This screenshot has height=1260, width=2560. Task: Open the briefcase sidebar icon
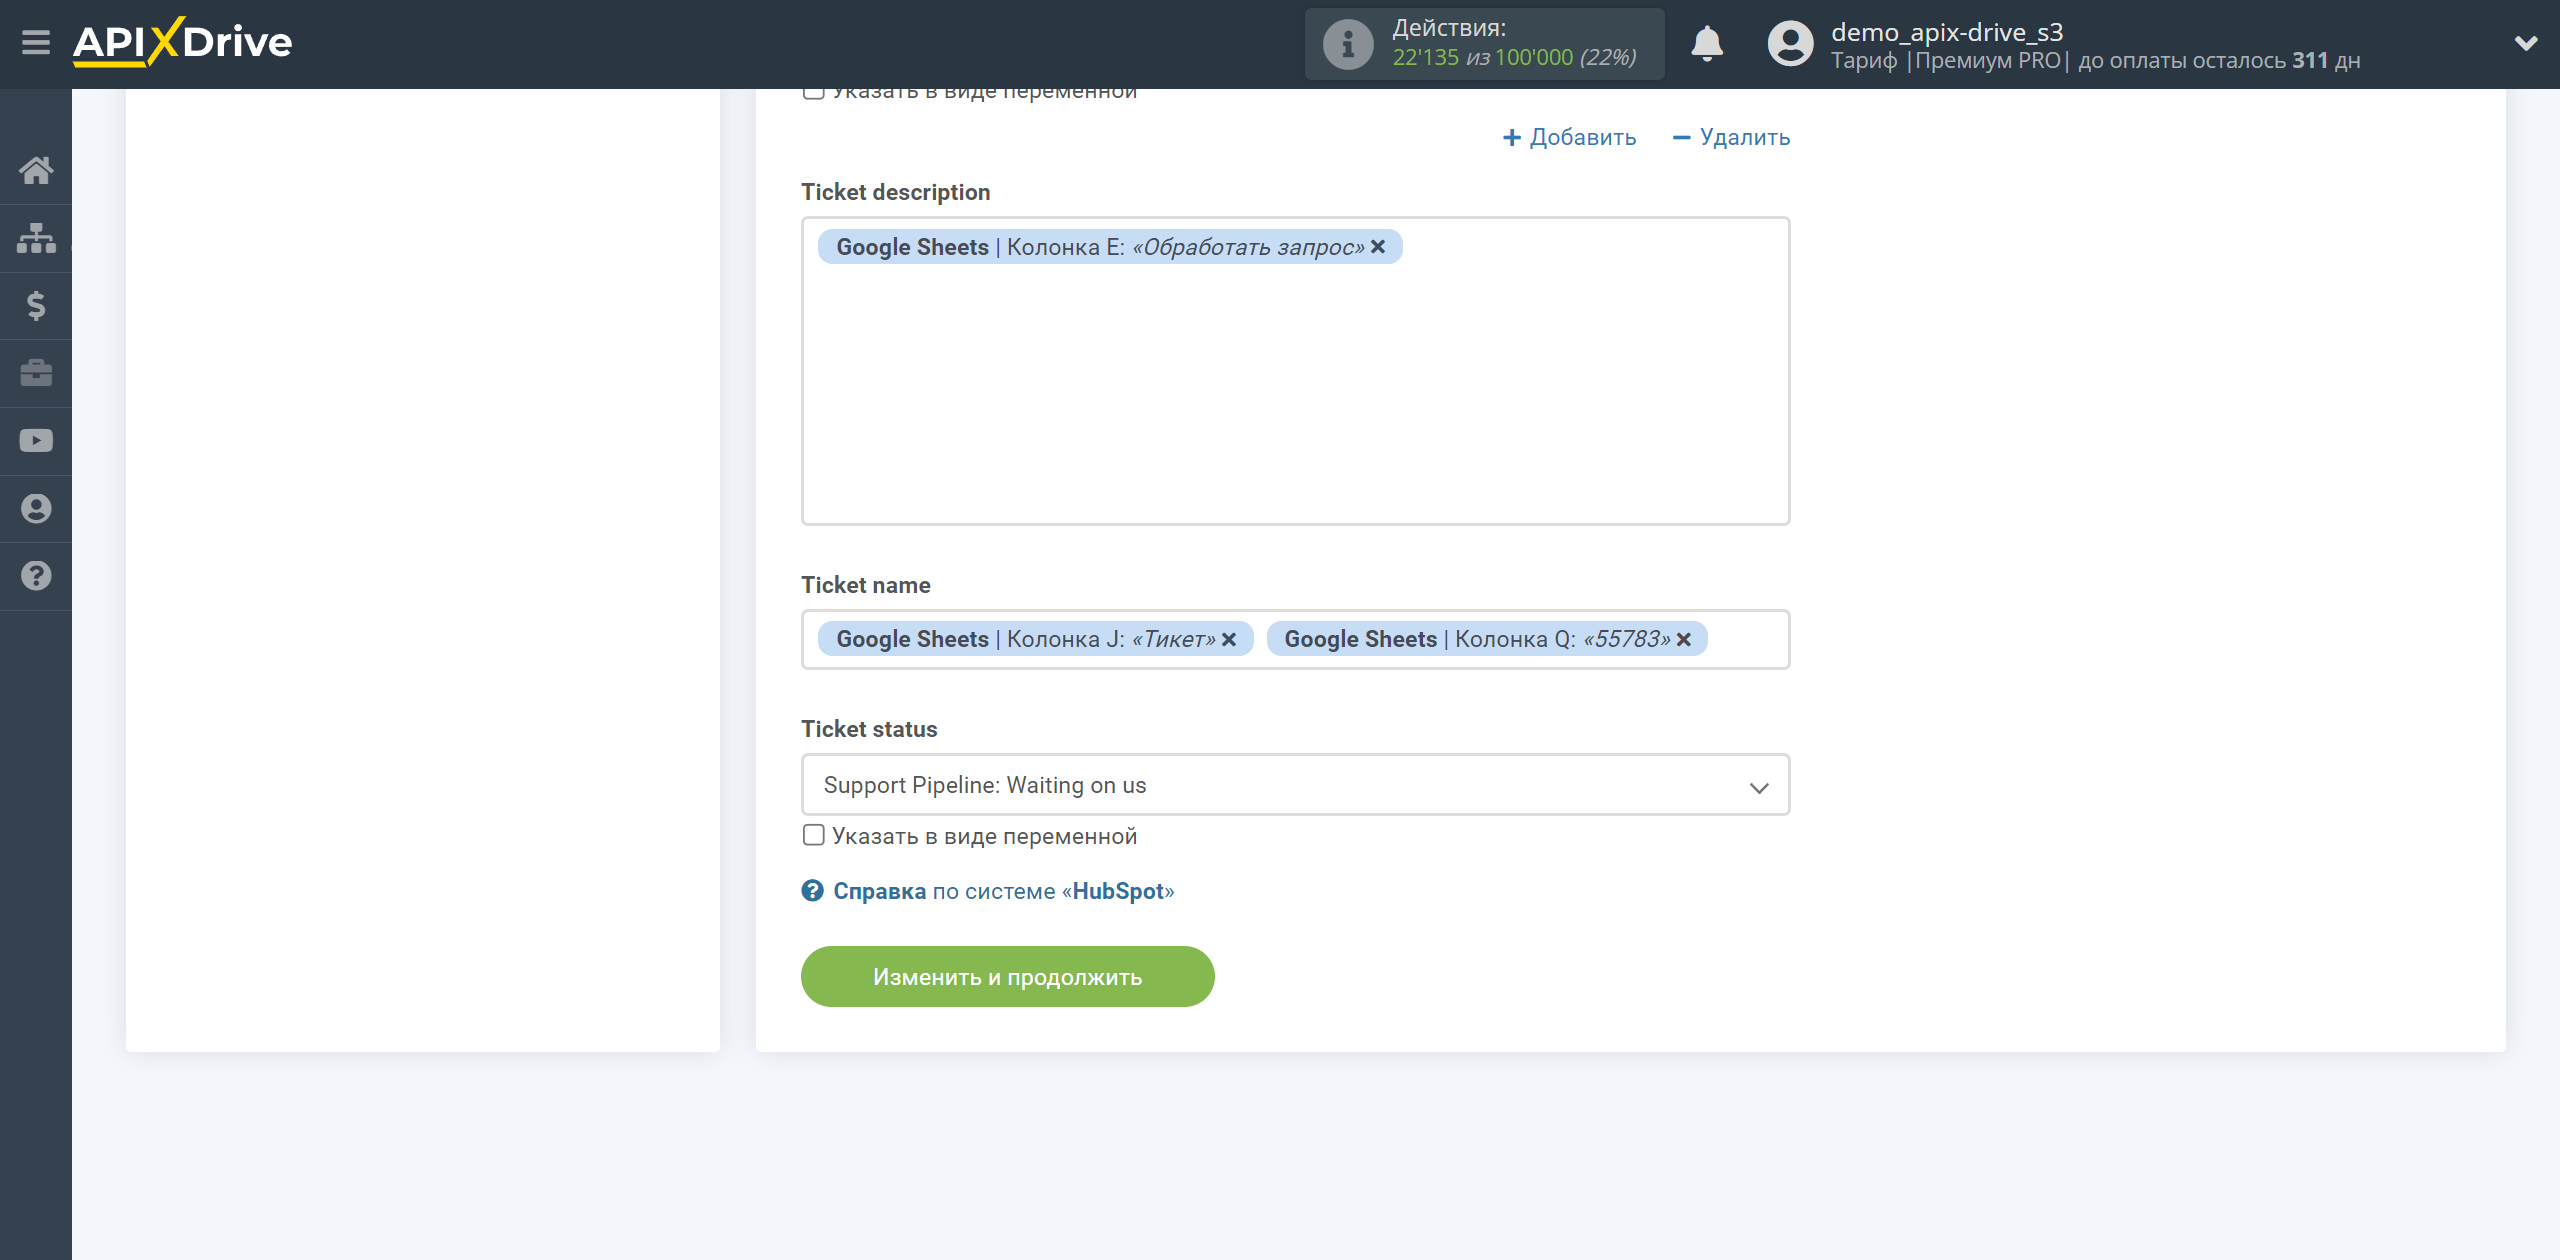pos(36,373)
